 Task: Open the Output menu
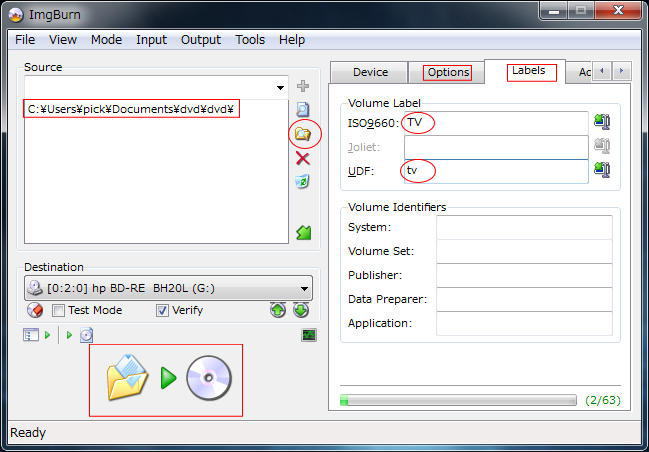tap(201, 40)
